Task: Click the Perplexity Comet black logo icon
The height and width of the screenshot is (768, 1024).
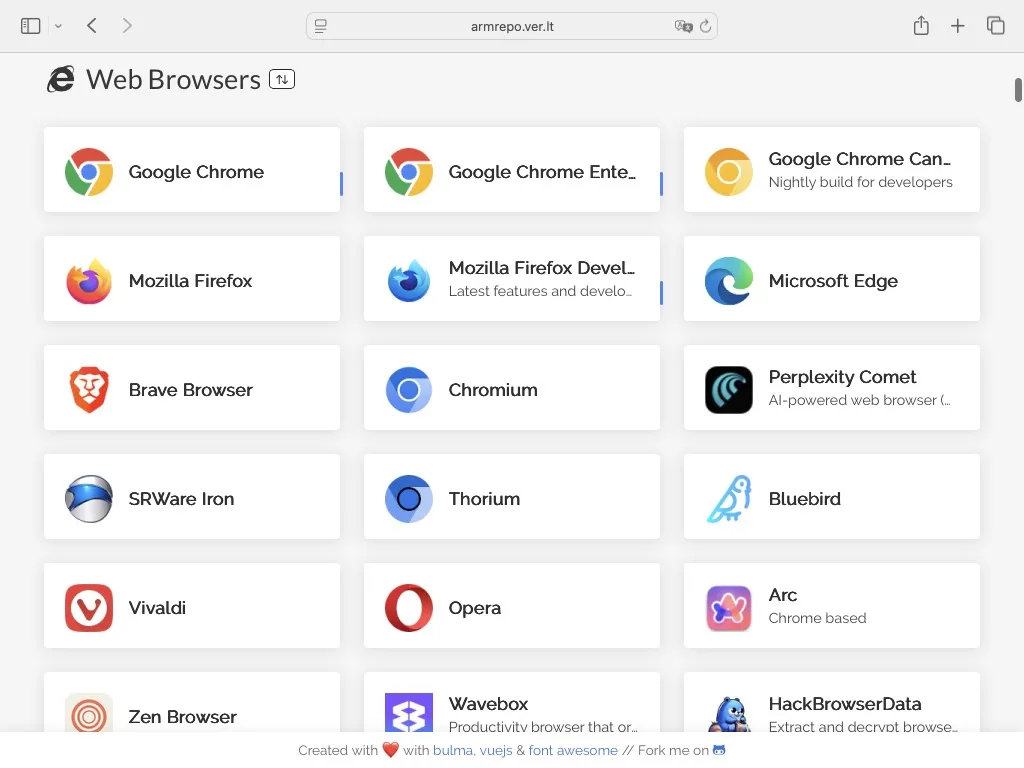Action: (x=729, y=390)
